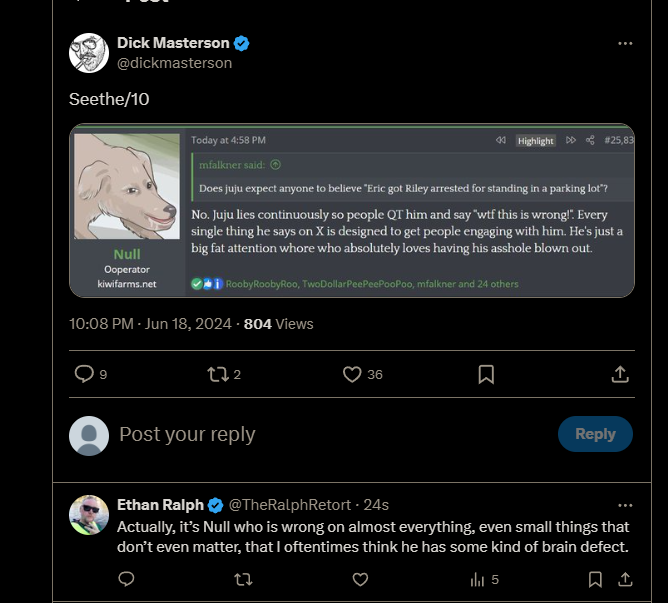Repost Dick Masterson's post
668x603 pixels.
pyautogui.click(x=216, y=374)
